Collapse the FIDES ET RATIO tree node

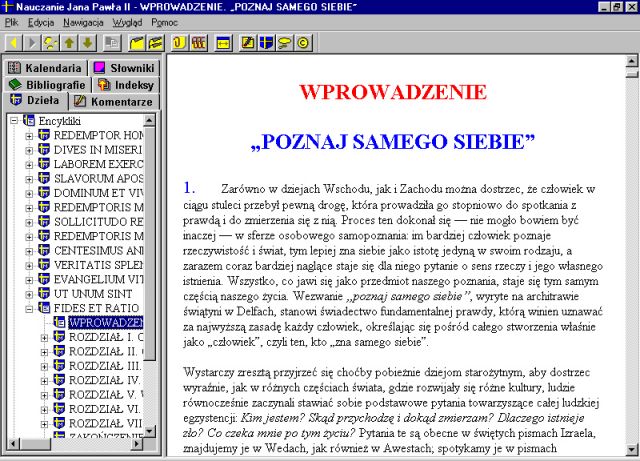tap(29, 309)
